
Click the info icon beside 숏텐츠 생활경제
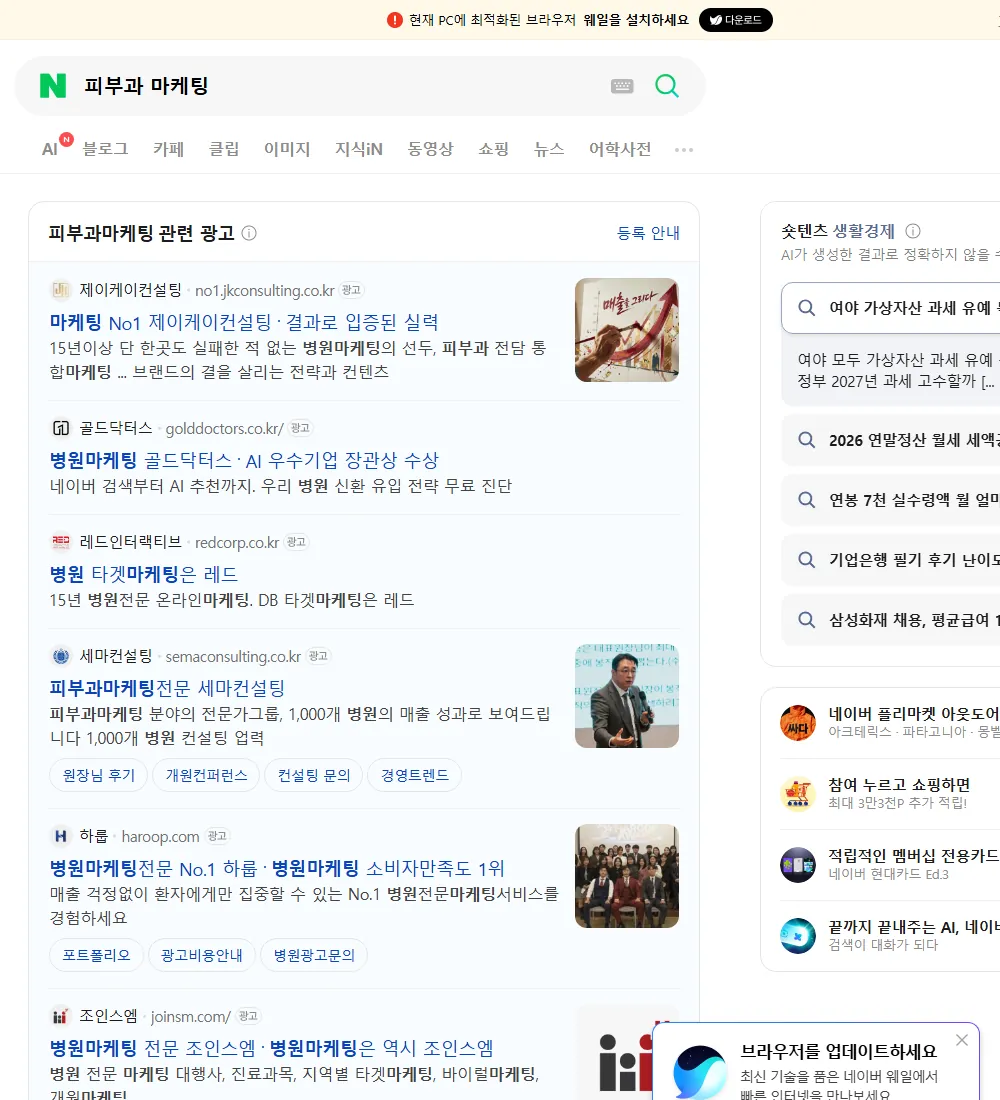click(913, 231)
